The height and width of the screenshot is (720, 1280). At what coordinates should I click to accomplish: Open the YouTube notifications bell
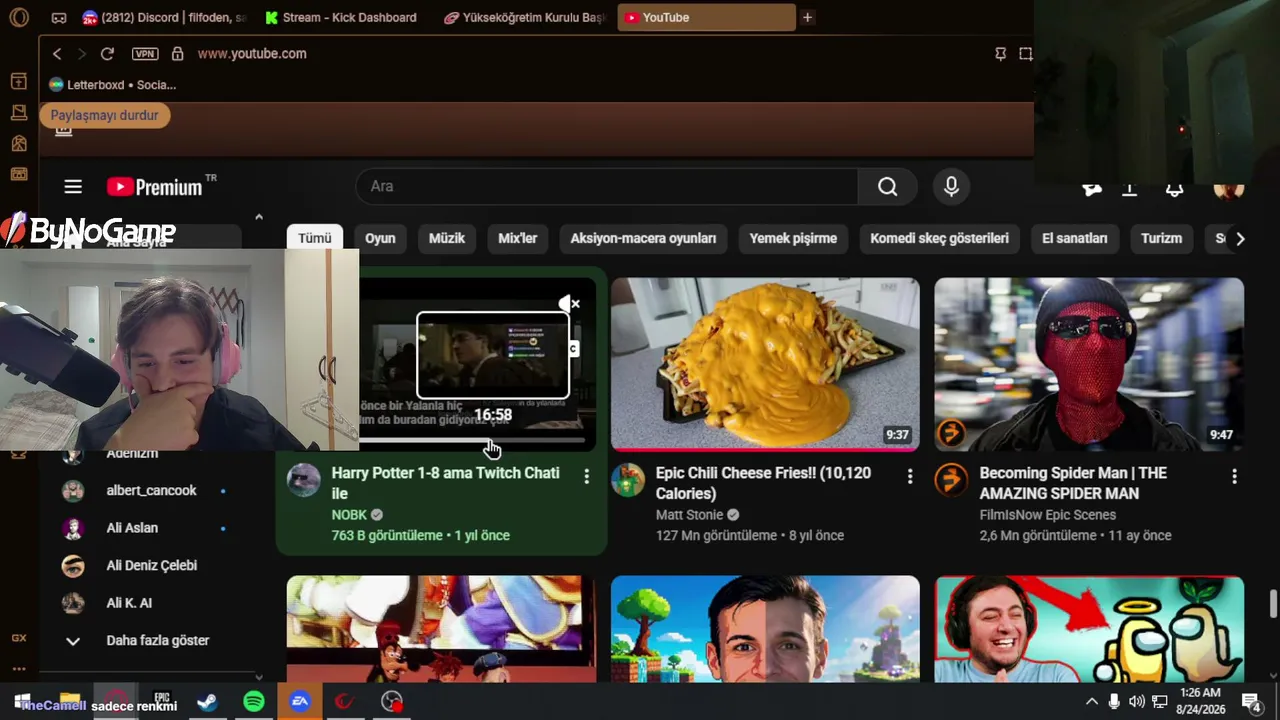(x=1174, y=188)
